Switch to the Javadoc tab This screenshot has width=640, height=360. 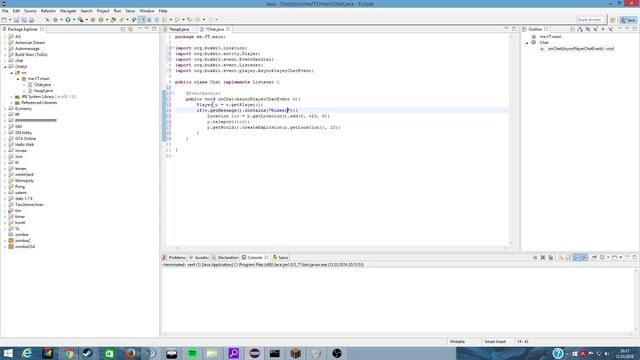(199, 258)
